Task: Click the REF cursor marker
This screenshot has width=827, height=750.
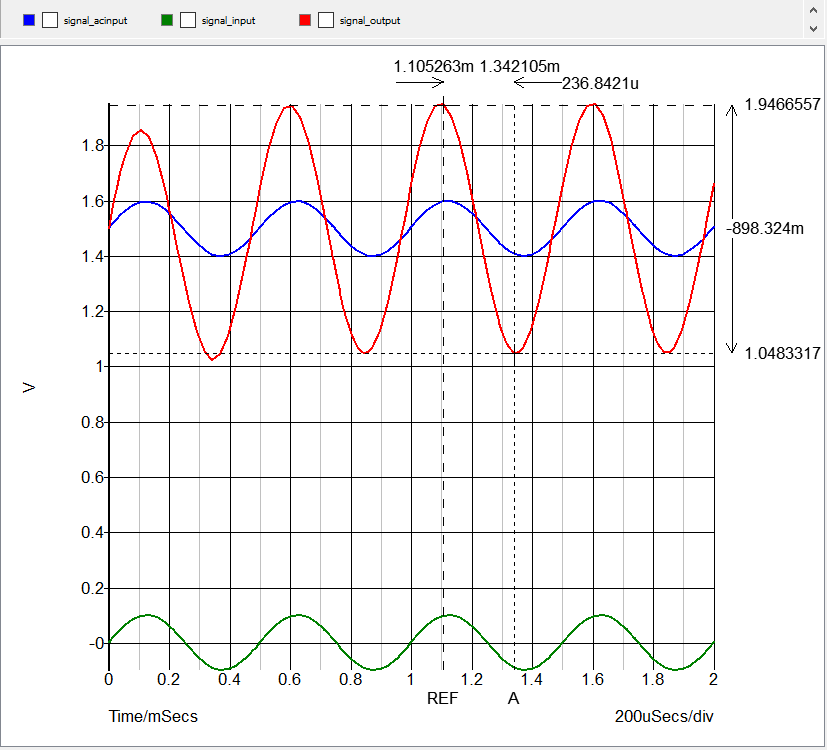Action: [443, 698]
